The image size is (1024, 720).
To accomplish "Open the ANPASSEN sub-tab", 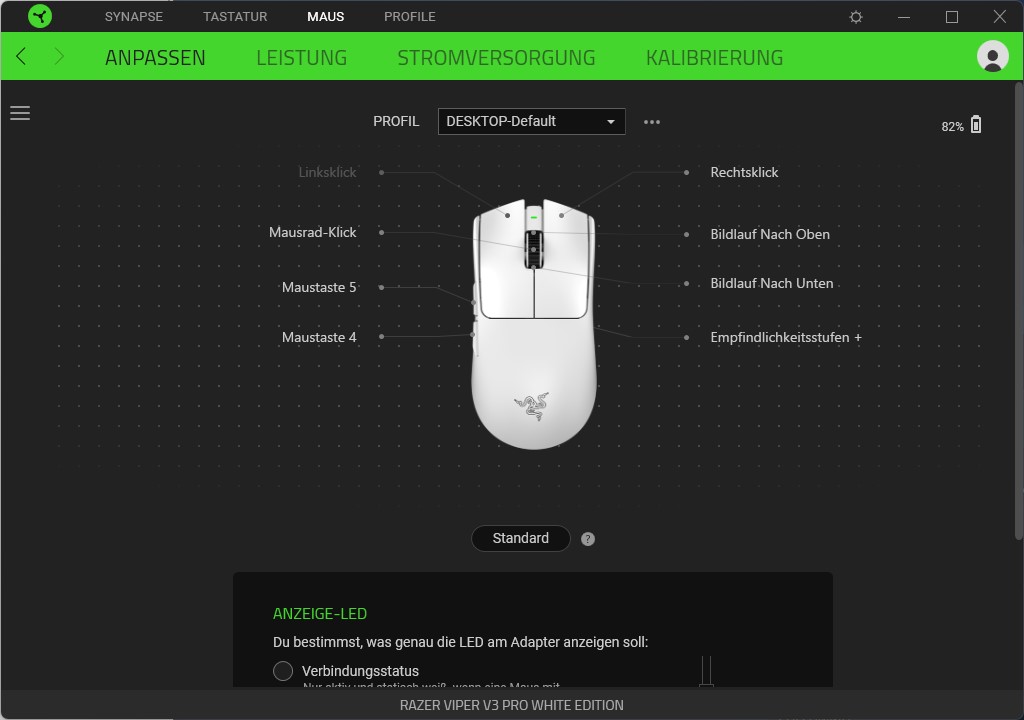I will (x=155, y=57).
